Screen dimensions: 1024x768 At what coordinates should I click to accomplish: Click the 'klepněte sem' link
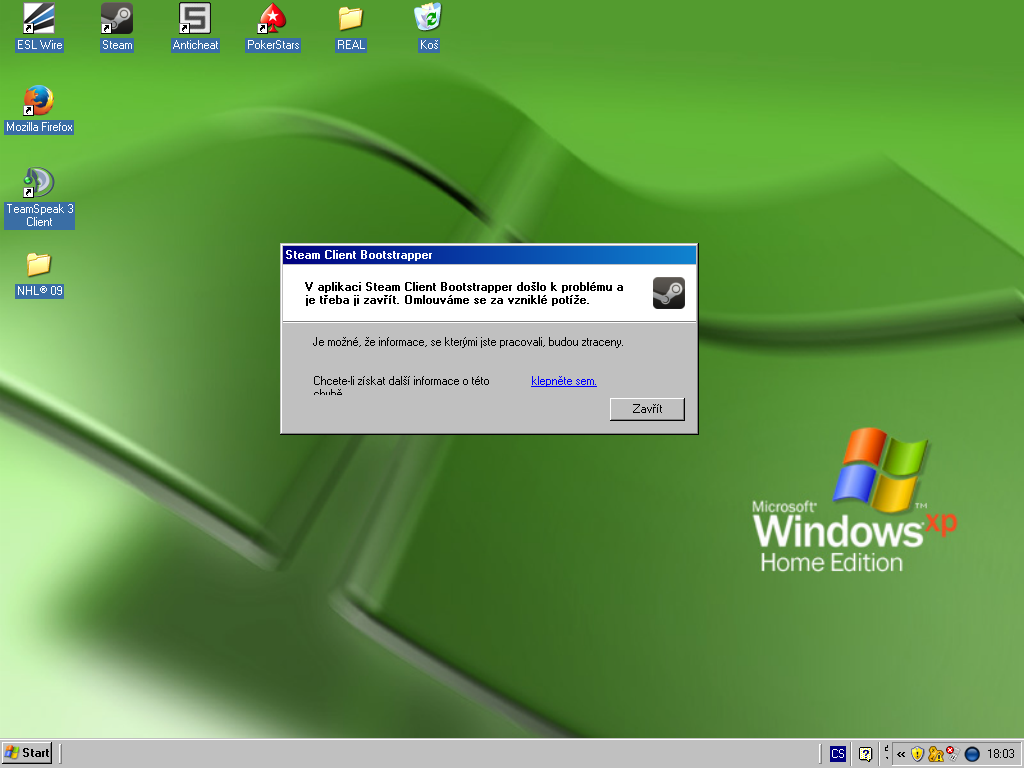click(x=564, y=381)
